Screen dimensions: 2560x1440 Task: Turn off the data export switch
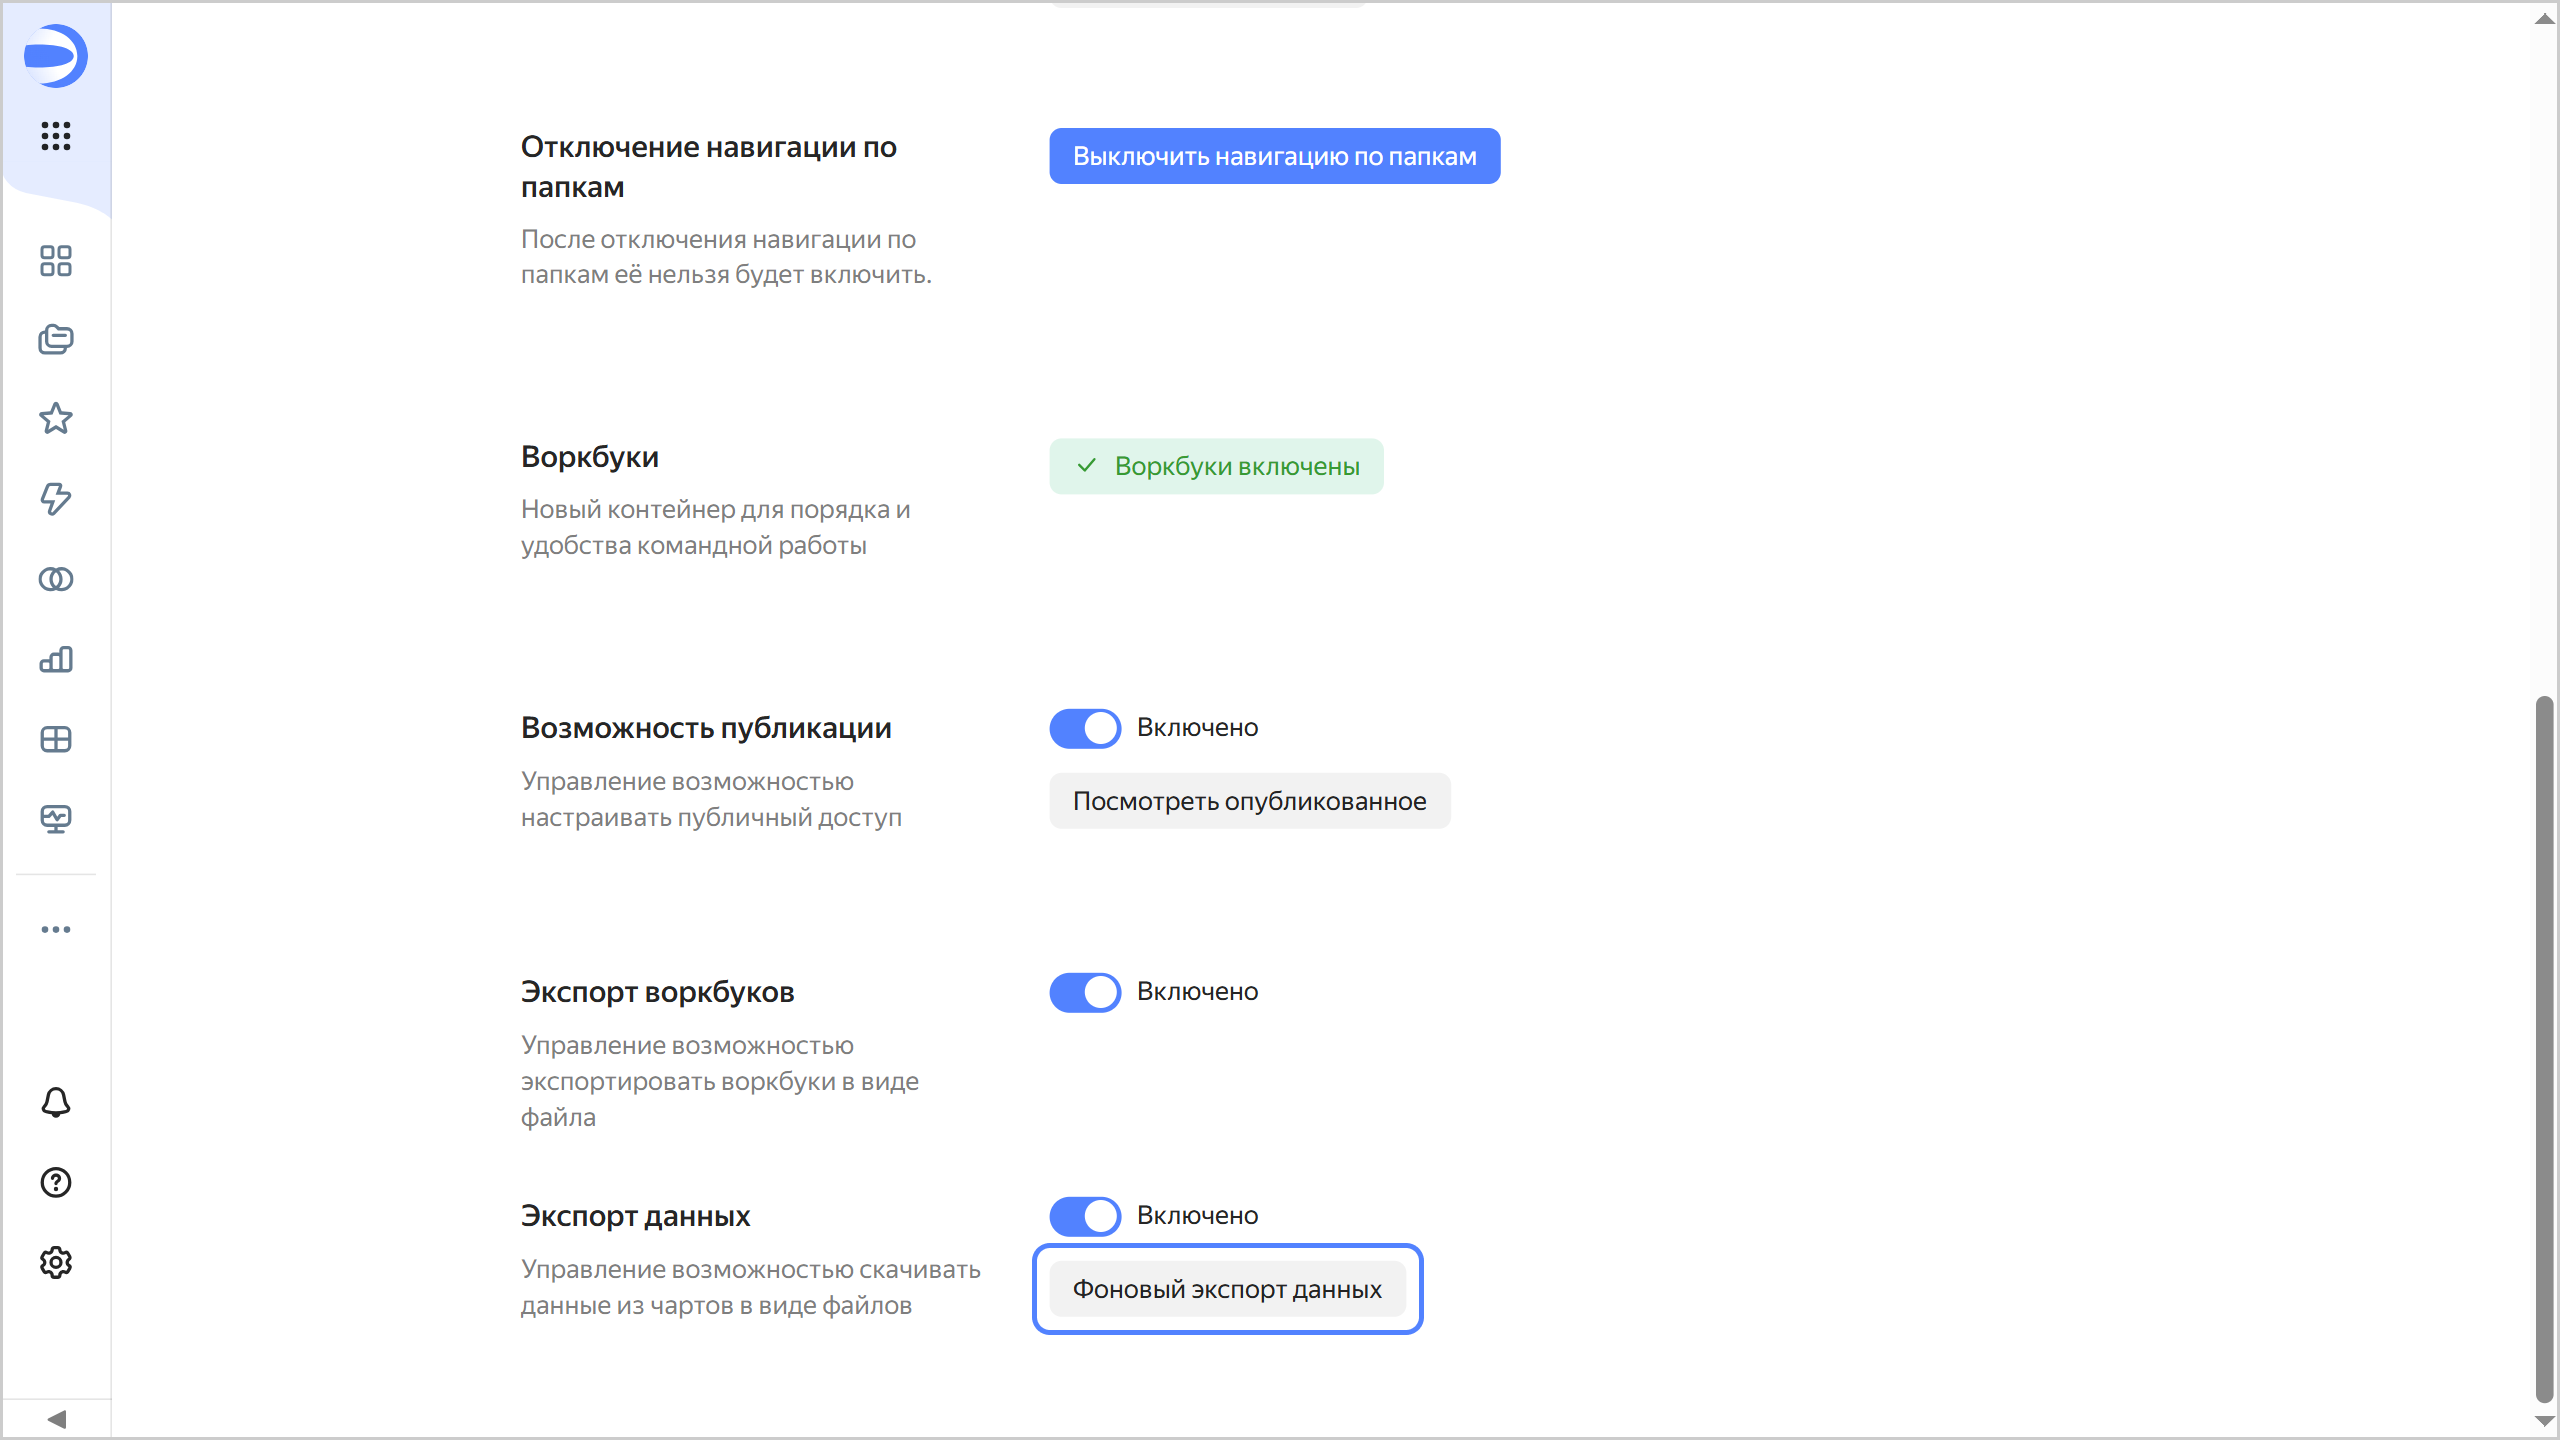click(1085, 1216)
